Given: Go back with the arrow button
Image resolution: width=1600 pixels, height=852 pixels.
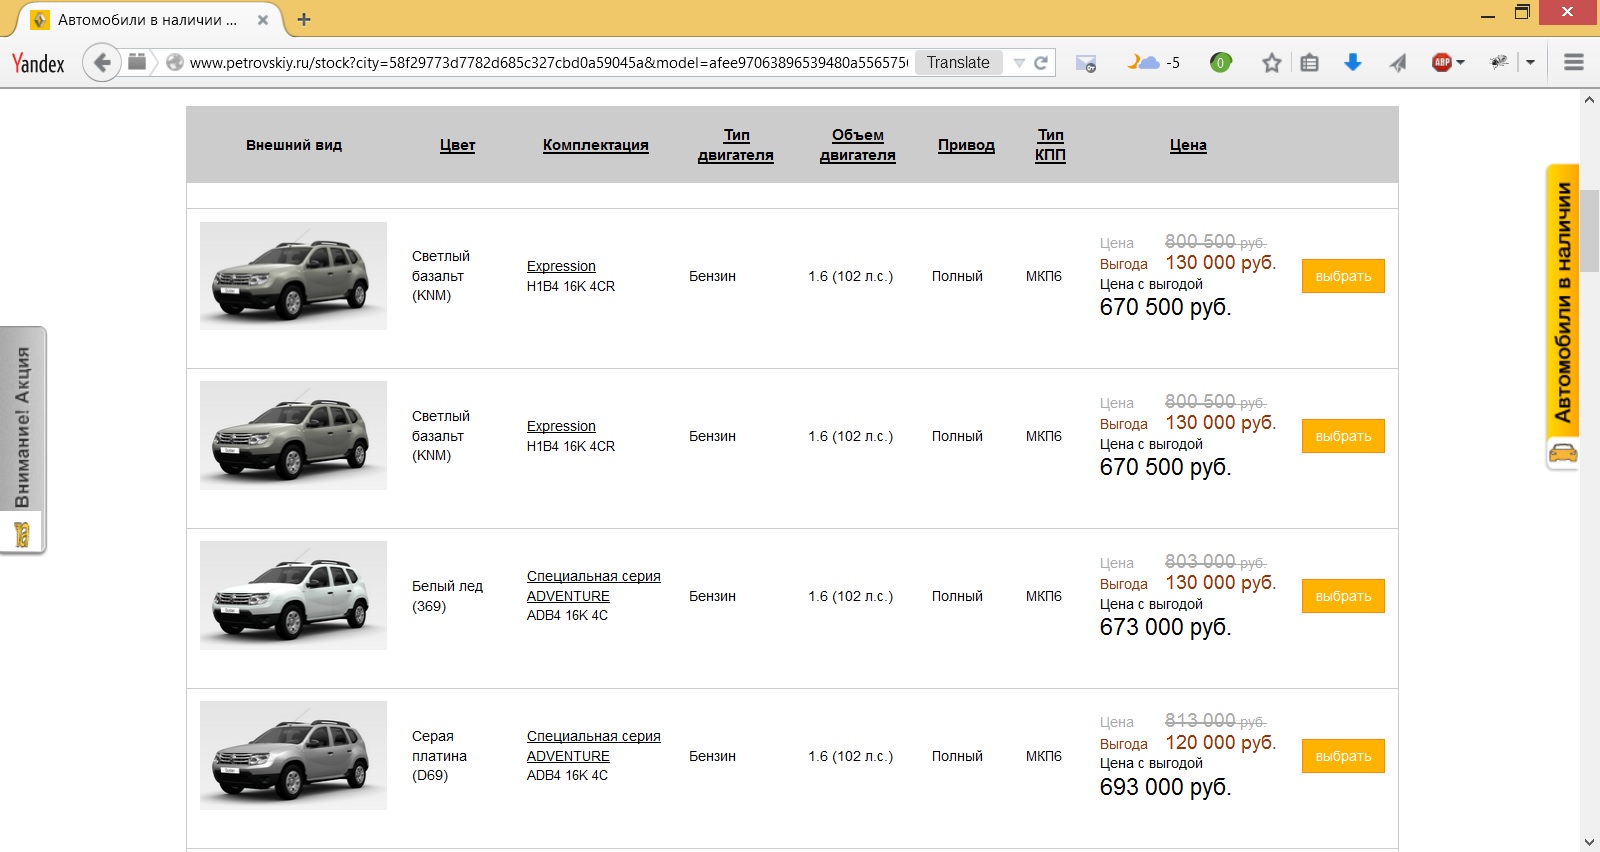Looking at the screenshot, I should (101, 62).
